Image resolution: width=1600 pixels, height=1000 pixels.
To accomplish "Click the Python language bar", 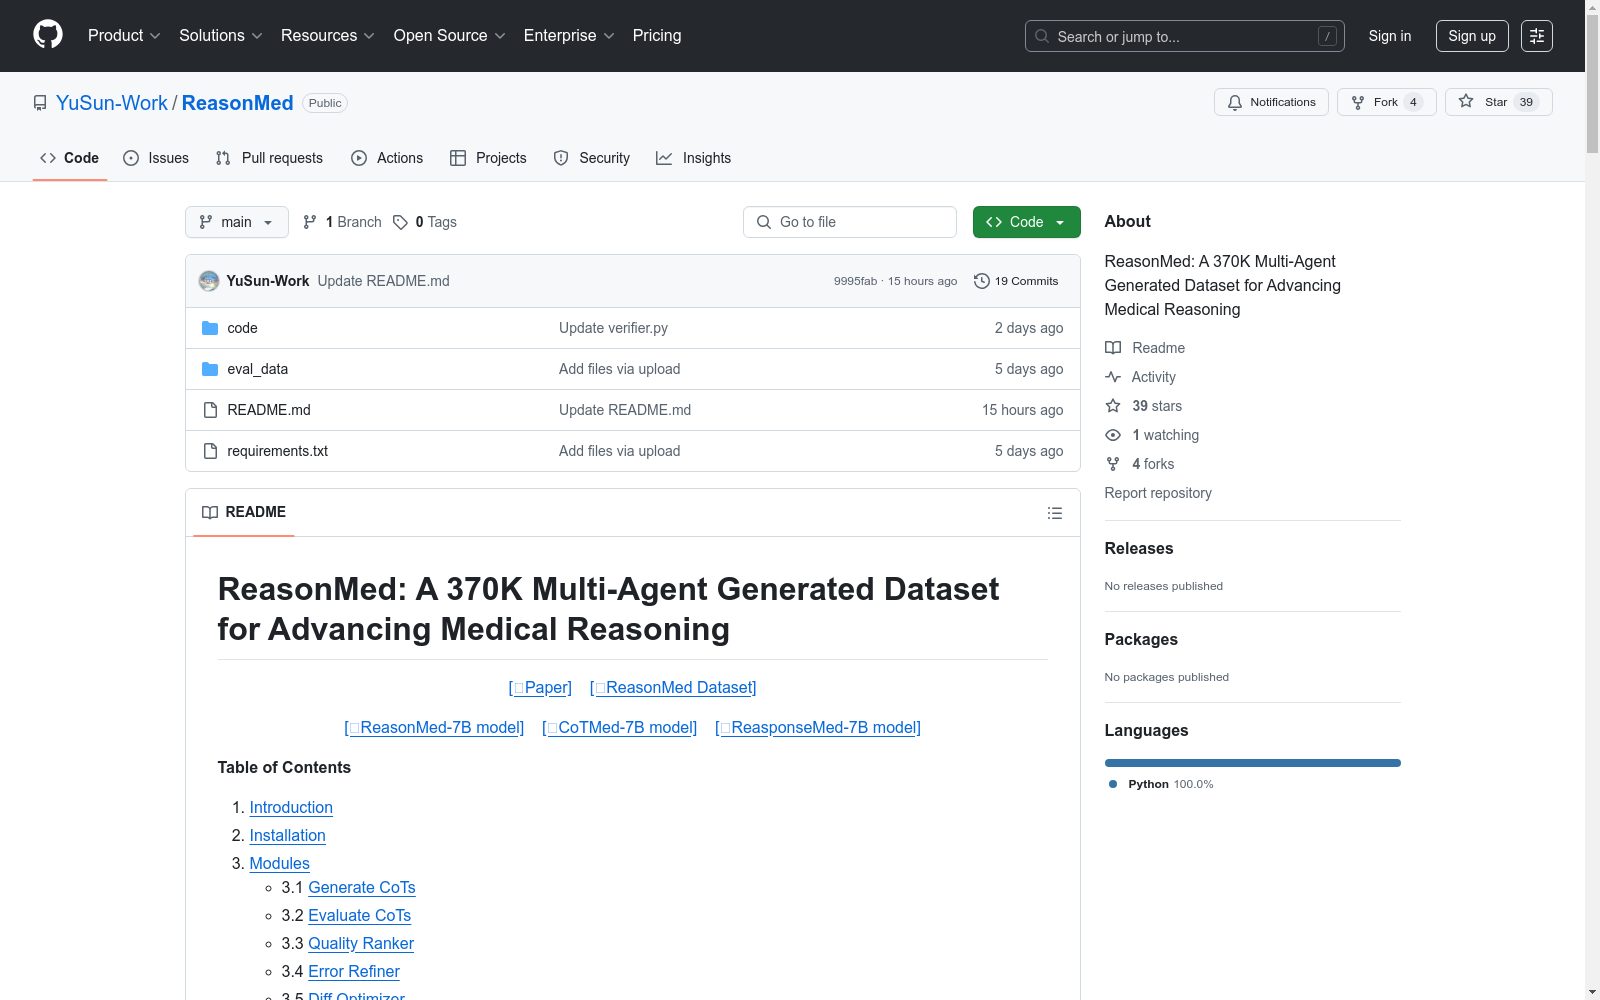I will point(1253,763).
